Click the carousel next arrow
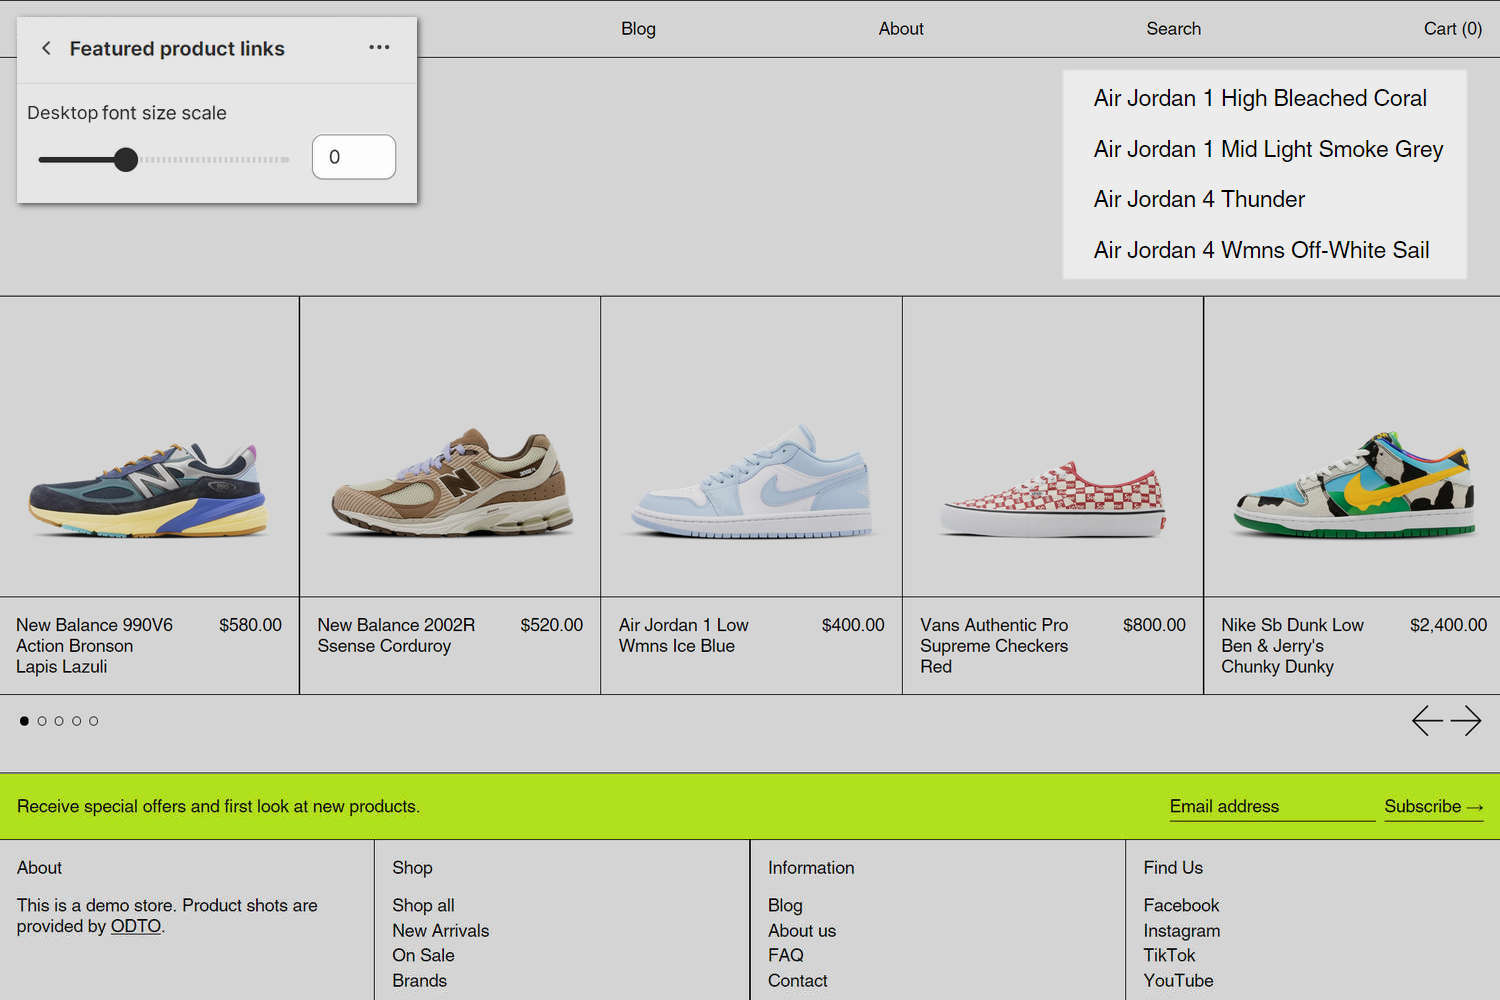The height and width of the screenshot is (1000, 1500). click(x=1468, y=720)
